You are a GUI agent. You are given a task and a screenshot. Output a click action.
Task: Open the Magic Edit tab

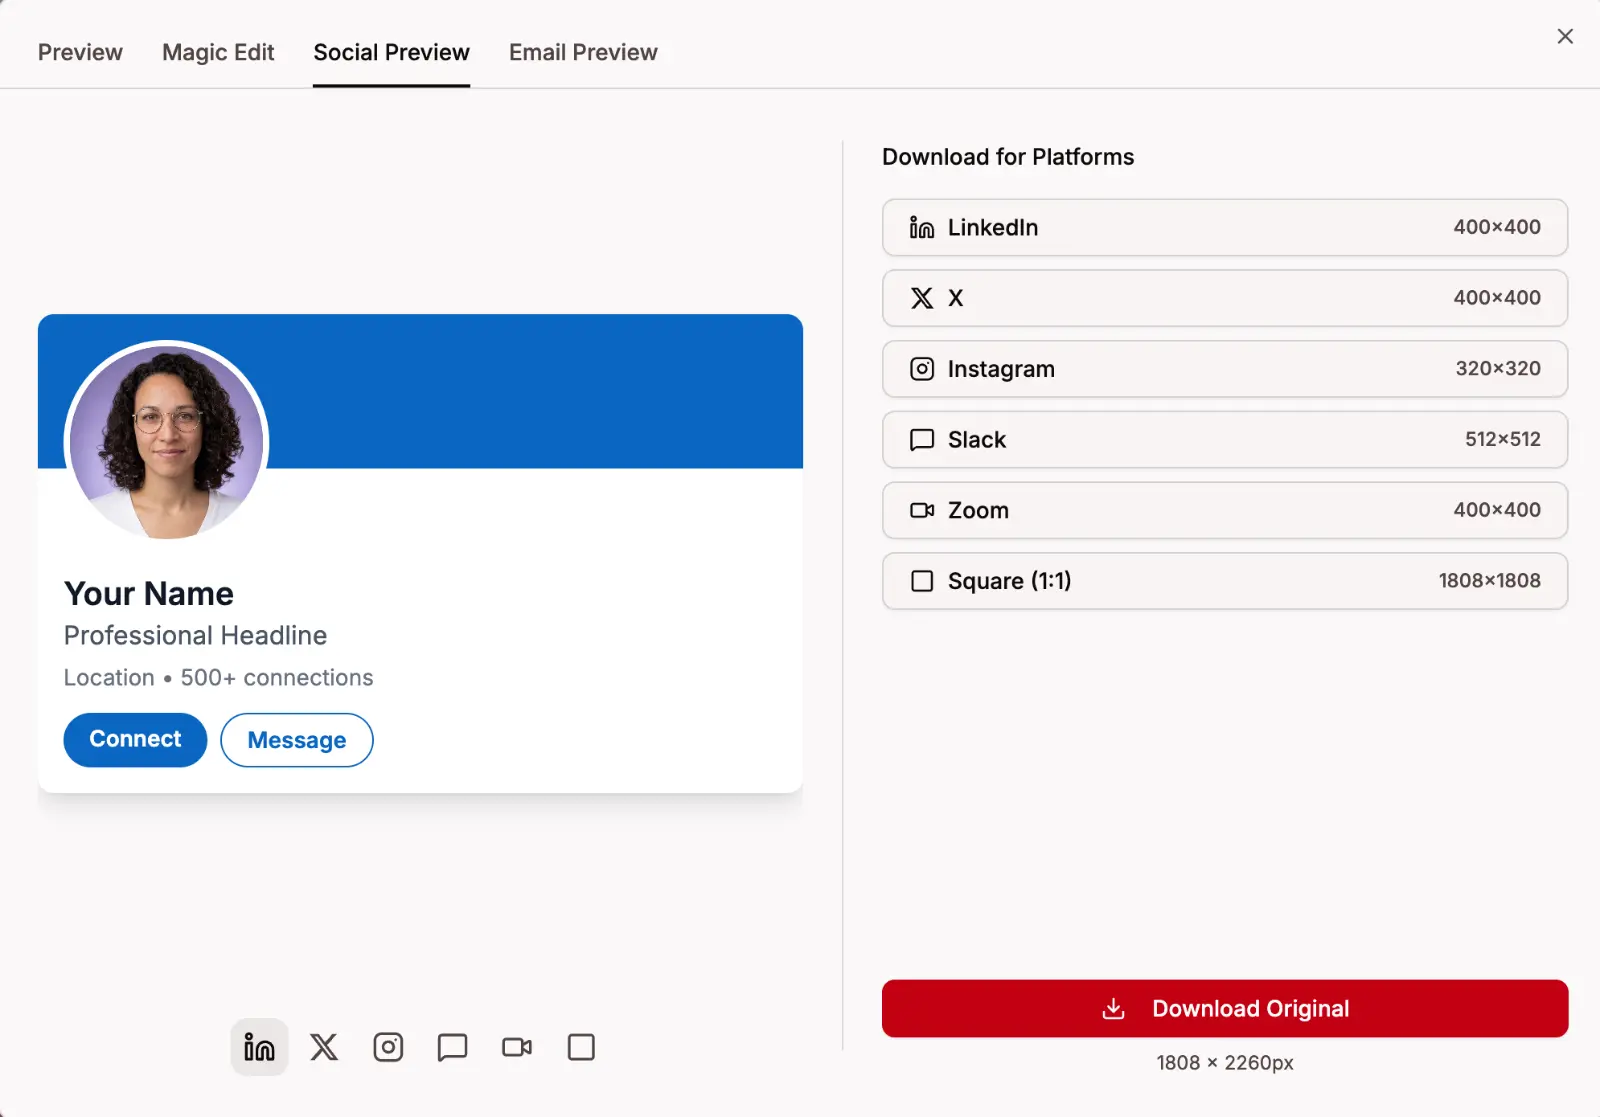[x=218, y=52]
